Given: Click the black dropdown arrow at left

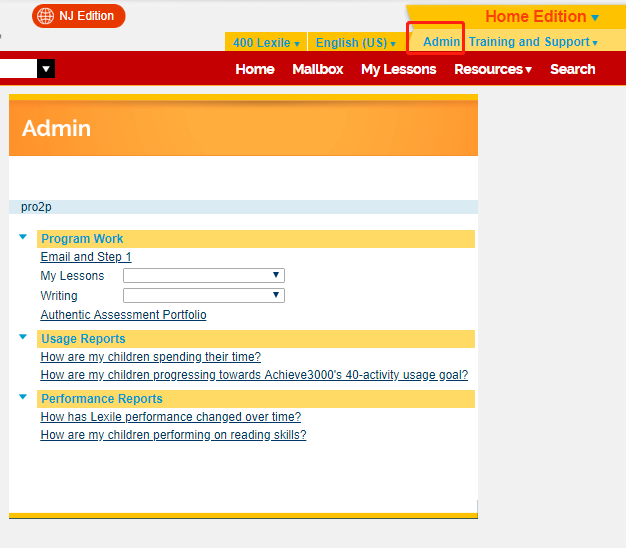Looking at the screenshot, I should [46, 69].
